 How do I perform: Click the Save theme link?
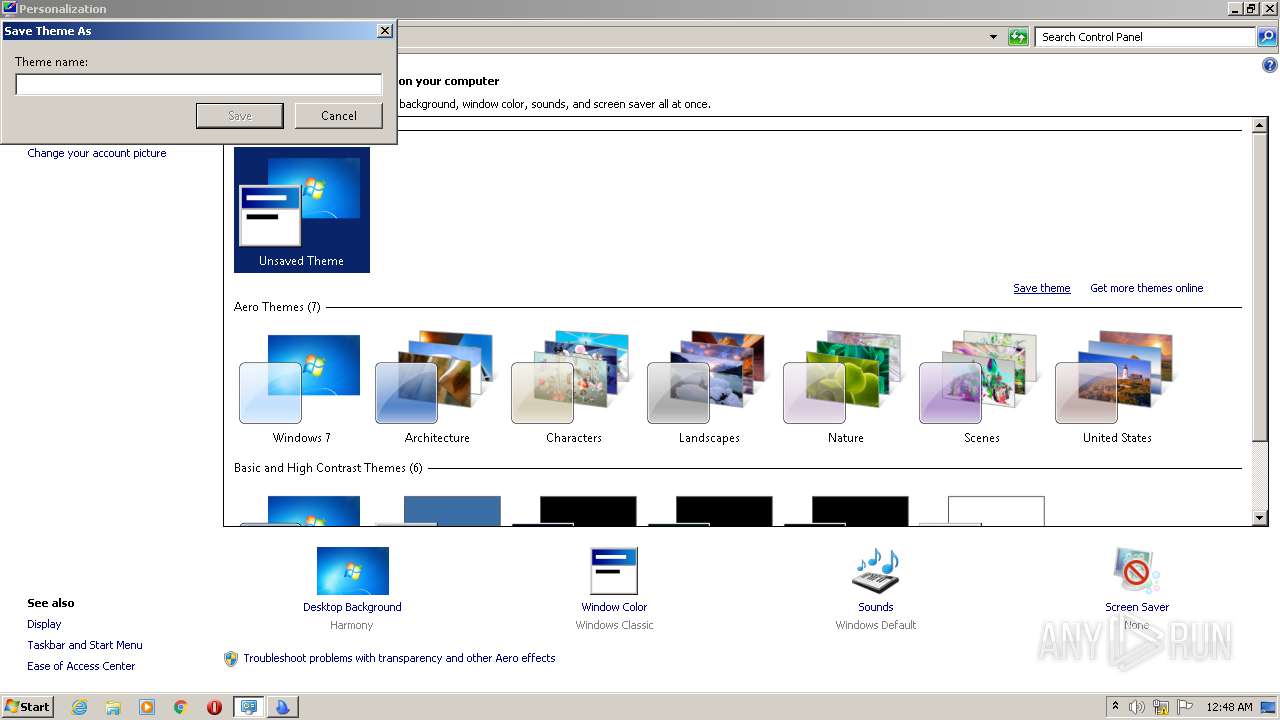1041,288
